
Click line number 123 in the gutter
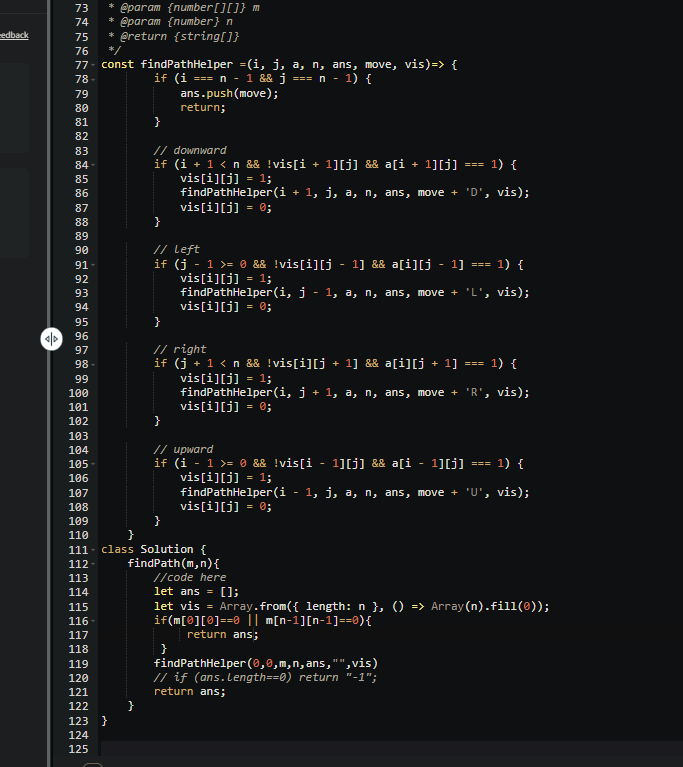(x=78, y=721)
